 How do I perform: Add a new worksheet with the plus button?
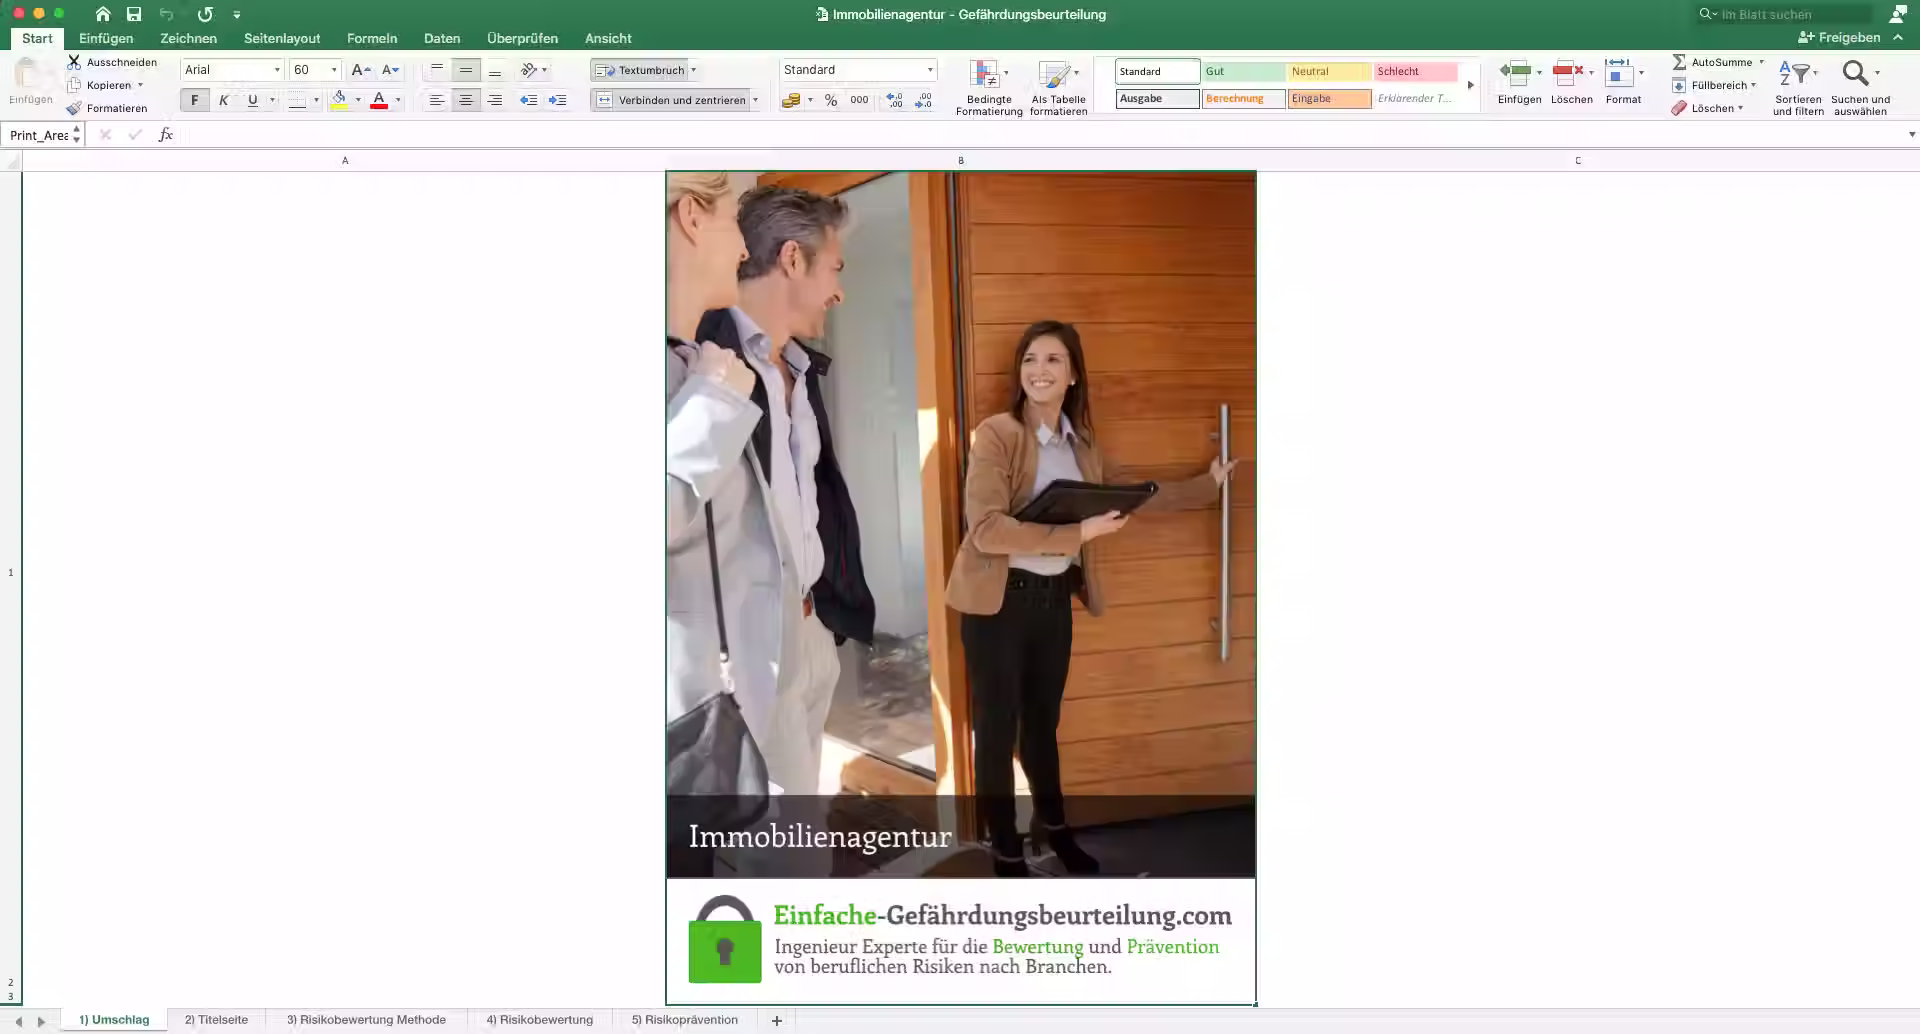tap(777, 1019)
